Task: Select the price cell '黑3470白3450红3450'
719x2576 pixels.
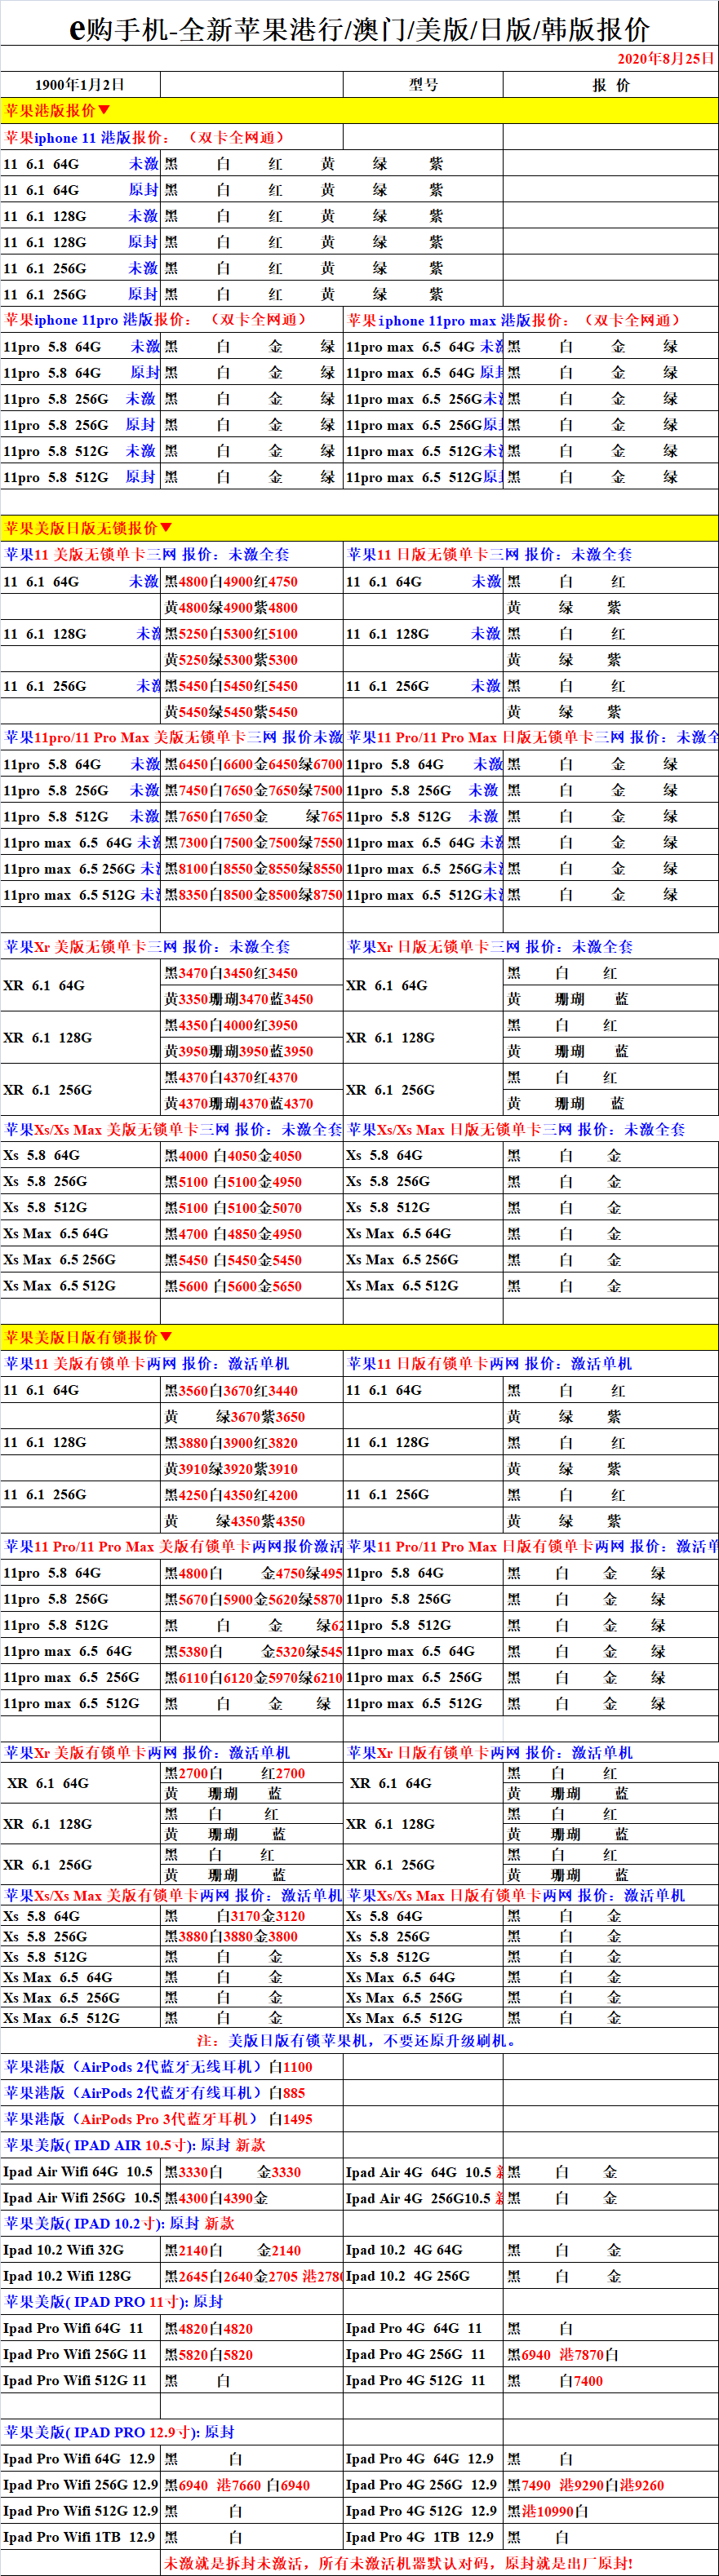Action: [x=252, y=972]
